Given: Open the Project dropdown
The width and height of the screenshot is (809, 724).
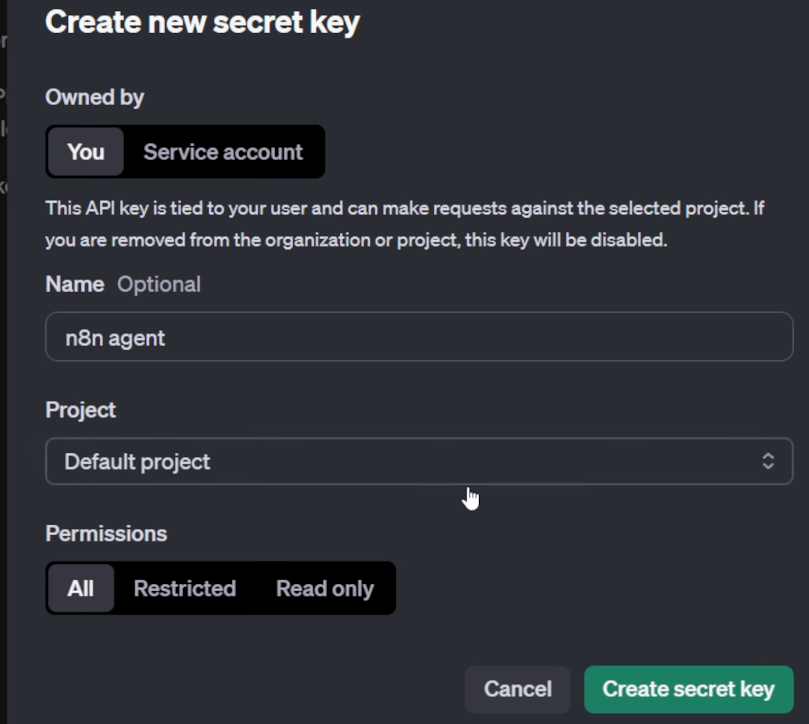Looking at the screenshot, I should 419,461.
